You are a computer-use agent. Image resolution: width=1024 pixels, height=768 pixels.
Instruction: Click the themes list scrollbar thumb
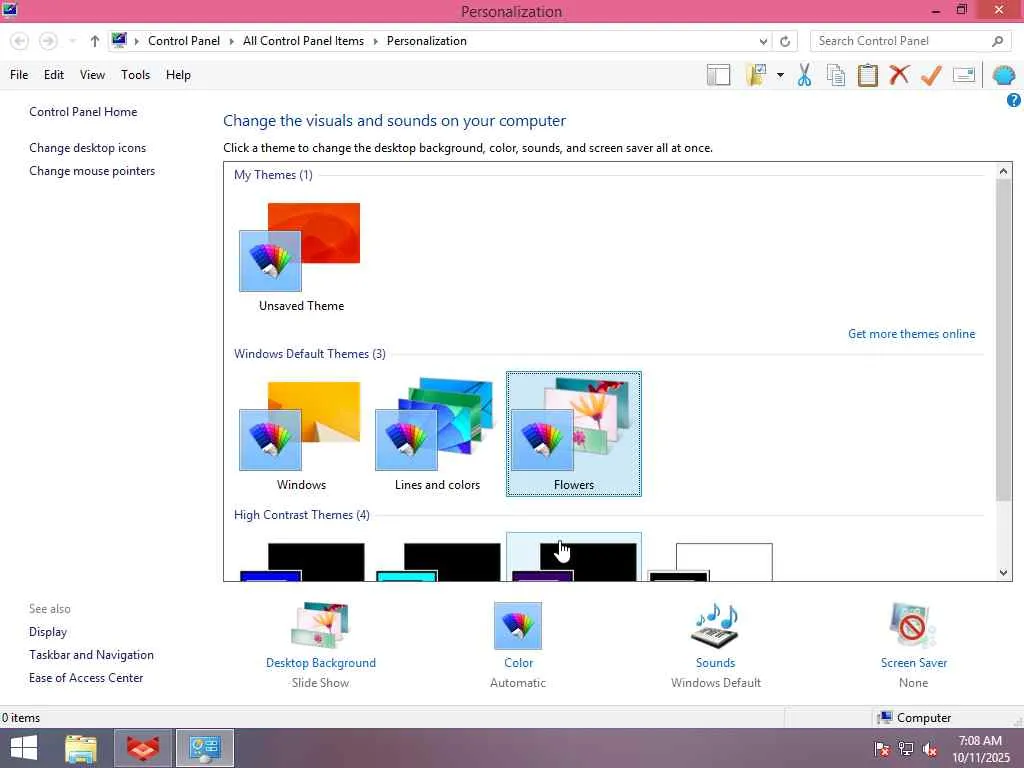point(1003,340)
